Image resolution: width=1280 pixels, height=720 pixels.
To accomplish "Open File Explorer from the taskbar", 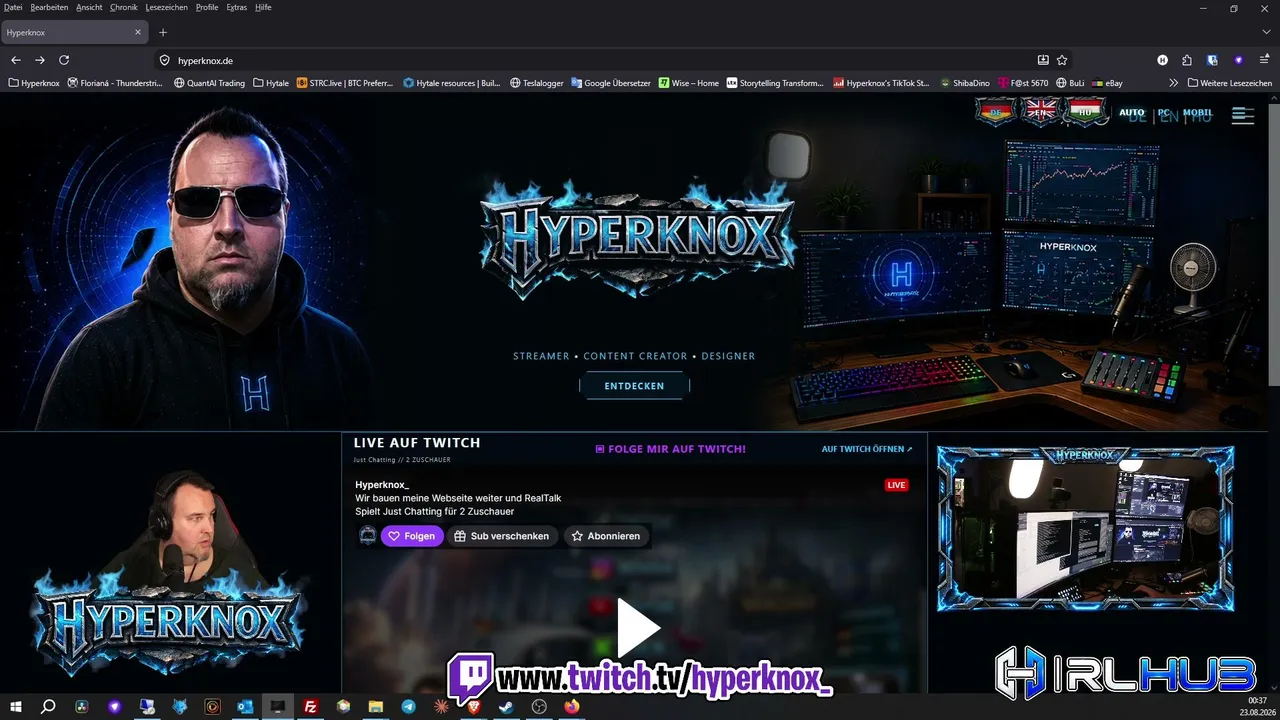I will (376, 707).
